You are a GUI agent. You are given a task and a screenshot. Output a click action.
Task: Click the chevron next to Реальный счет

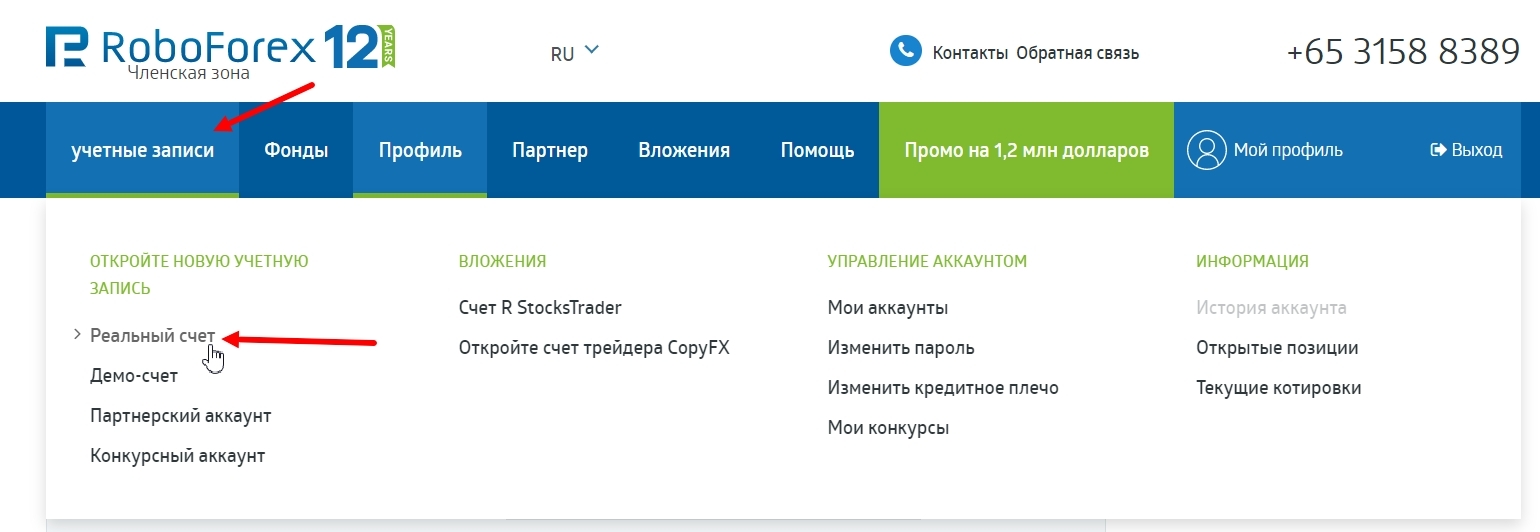(77, 336)
